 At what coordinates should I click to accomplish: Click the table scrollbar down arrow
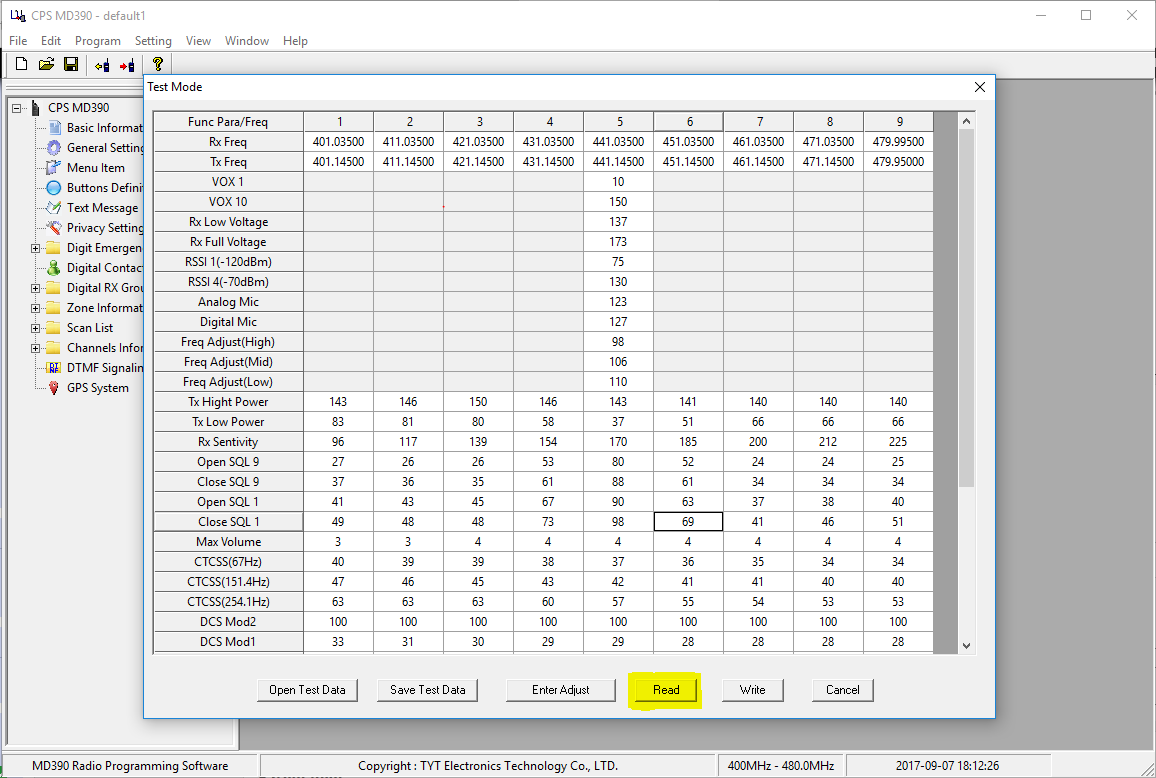pos(967,646)
